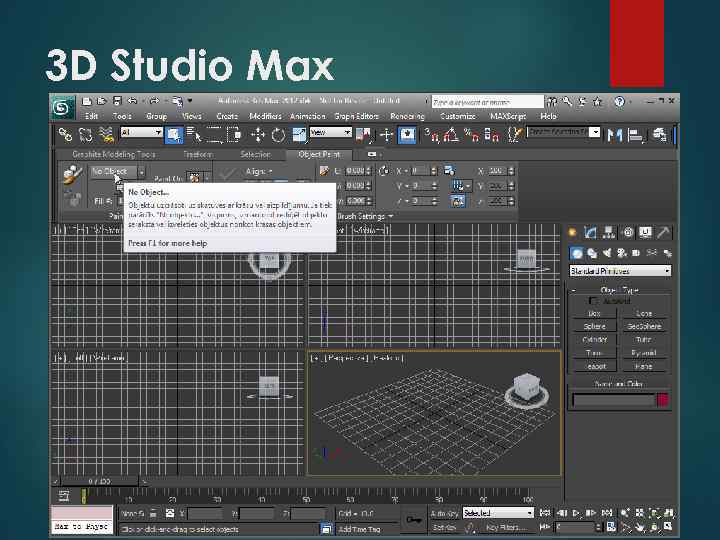The width and height of the screenshot is (720, 540).
Task: Open Select by Name list icon
Action: click(x=194, y=135)
